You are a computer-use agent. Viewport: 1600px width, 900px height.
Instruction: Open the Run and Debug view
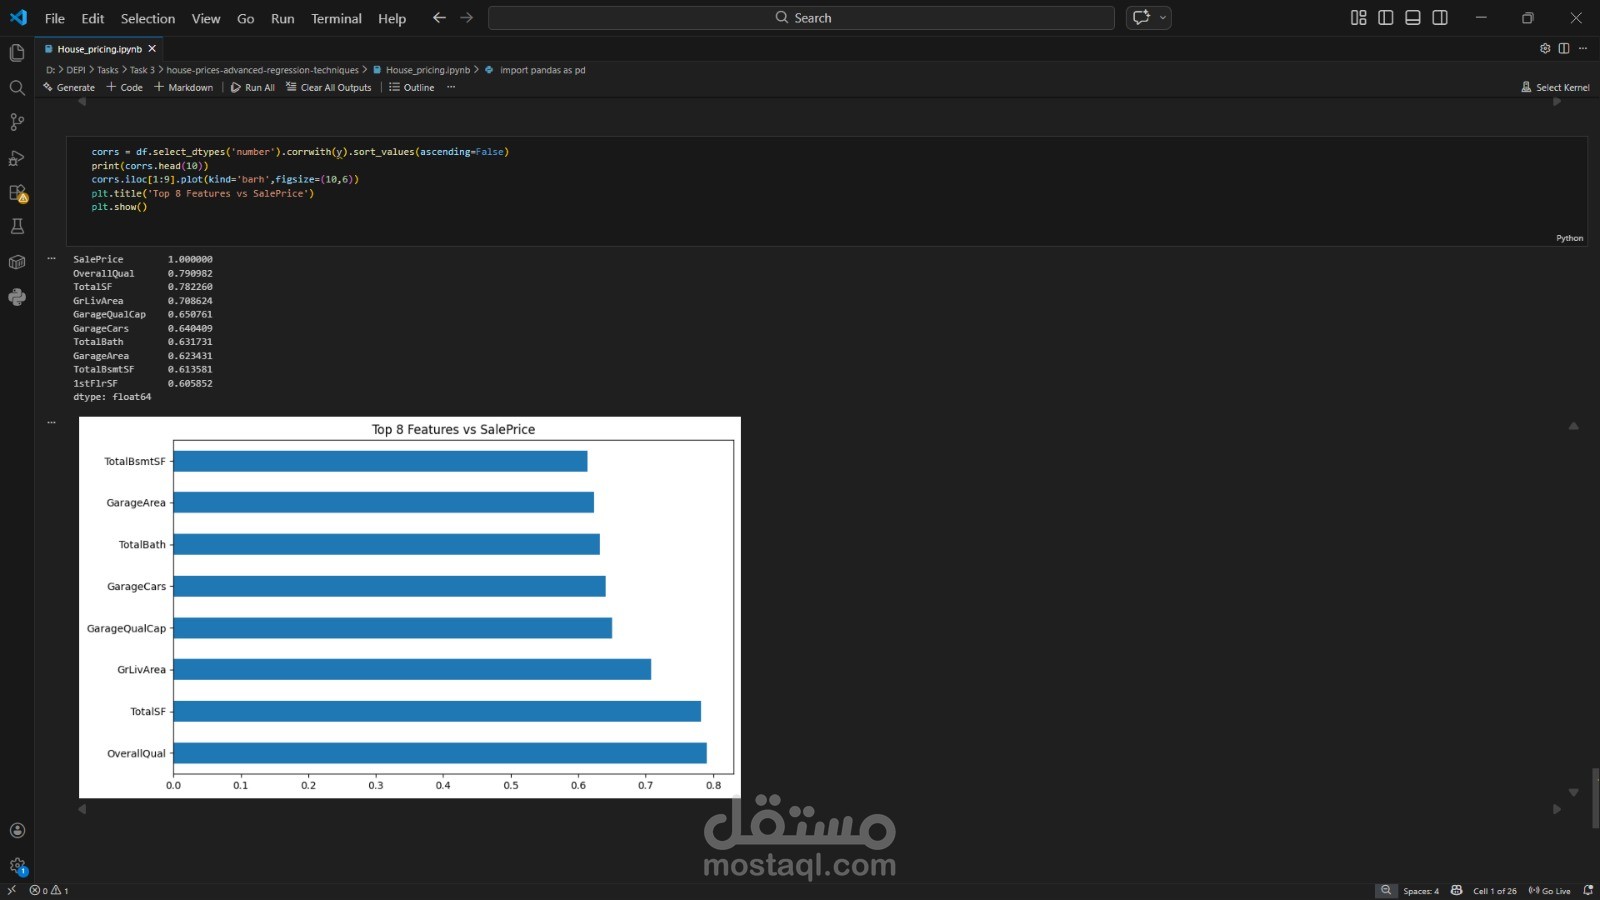tap(17, 158)
